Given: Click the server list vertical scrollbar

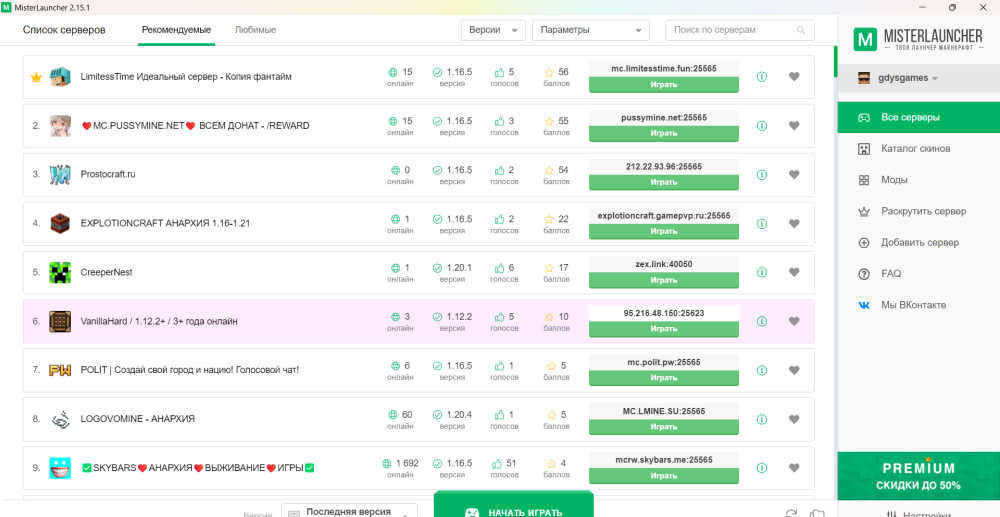Looking at the screenshot, I should click(835, 61).
